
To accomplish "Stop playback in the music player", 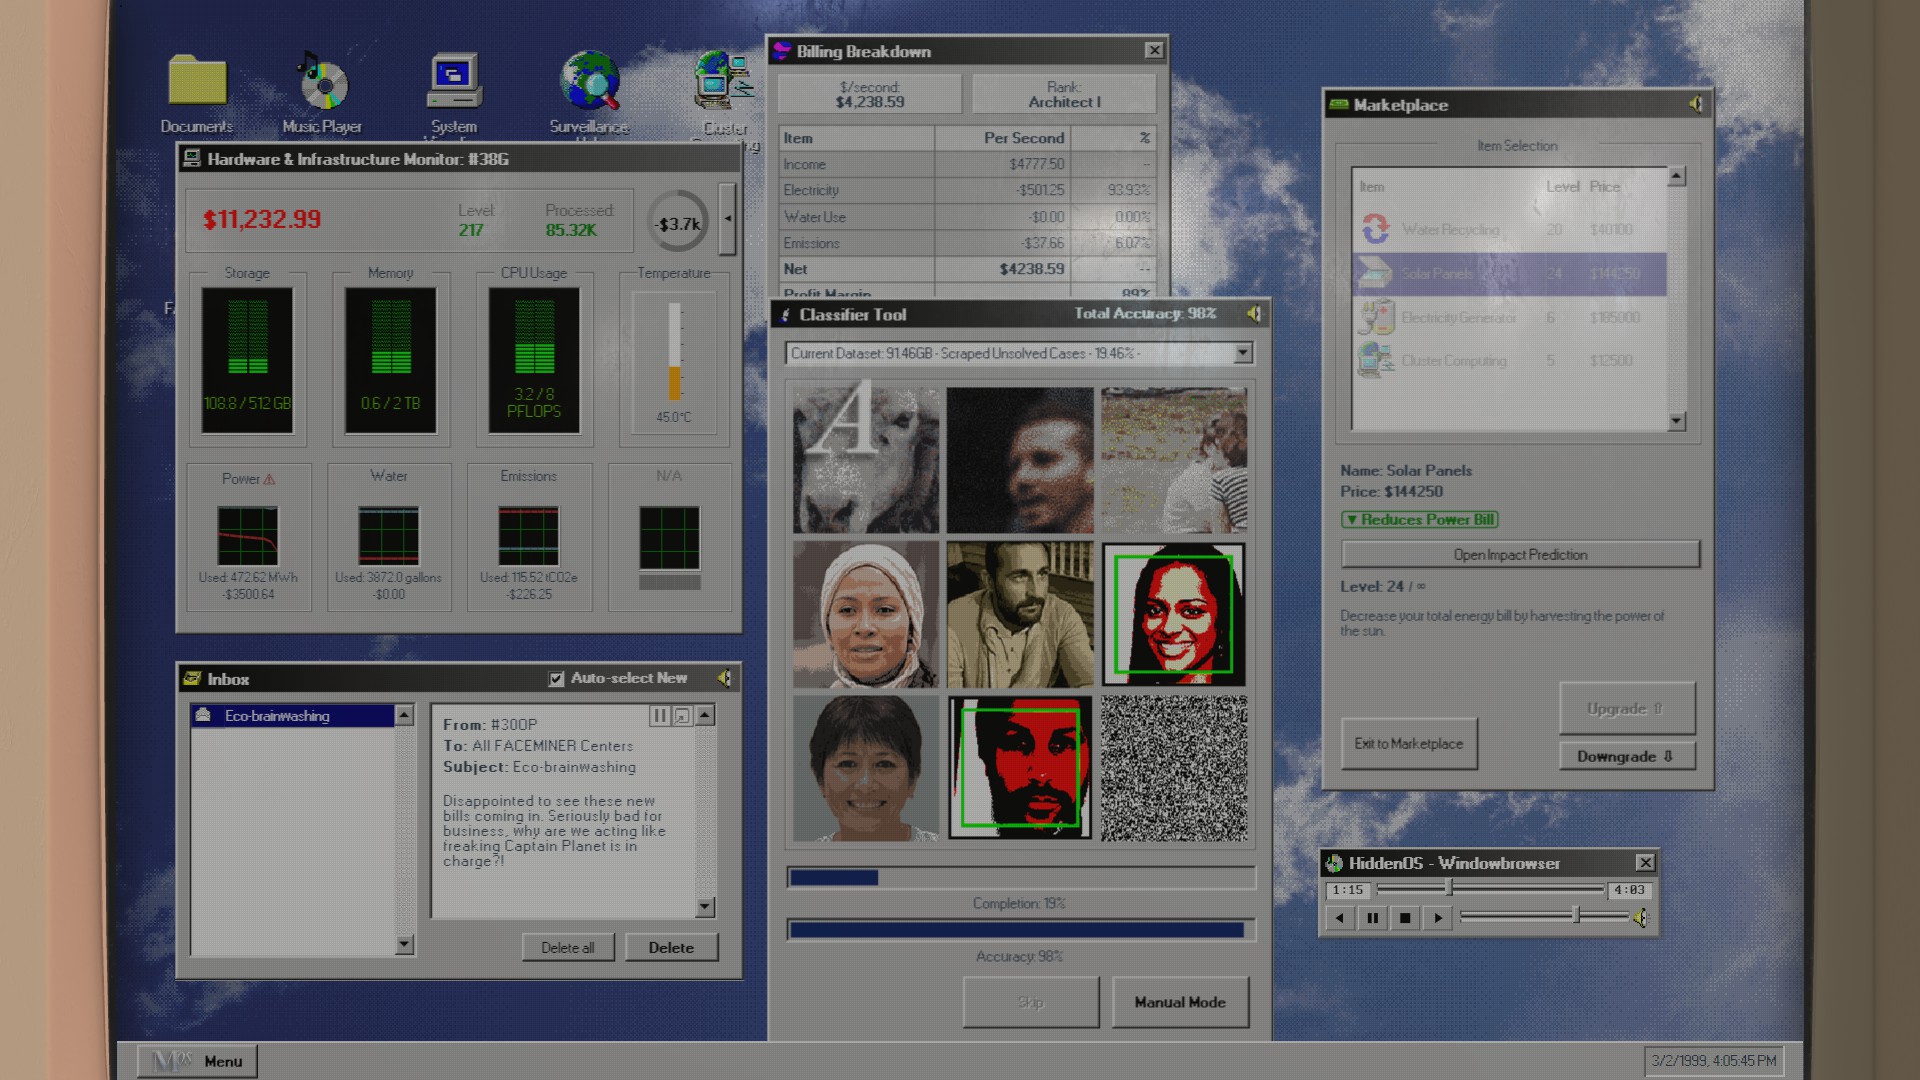I will click(1405, 918).
